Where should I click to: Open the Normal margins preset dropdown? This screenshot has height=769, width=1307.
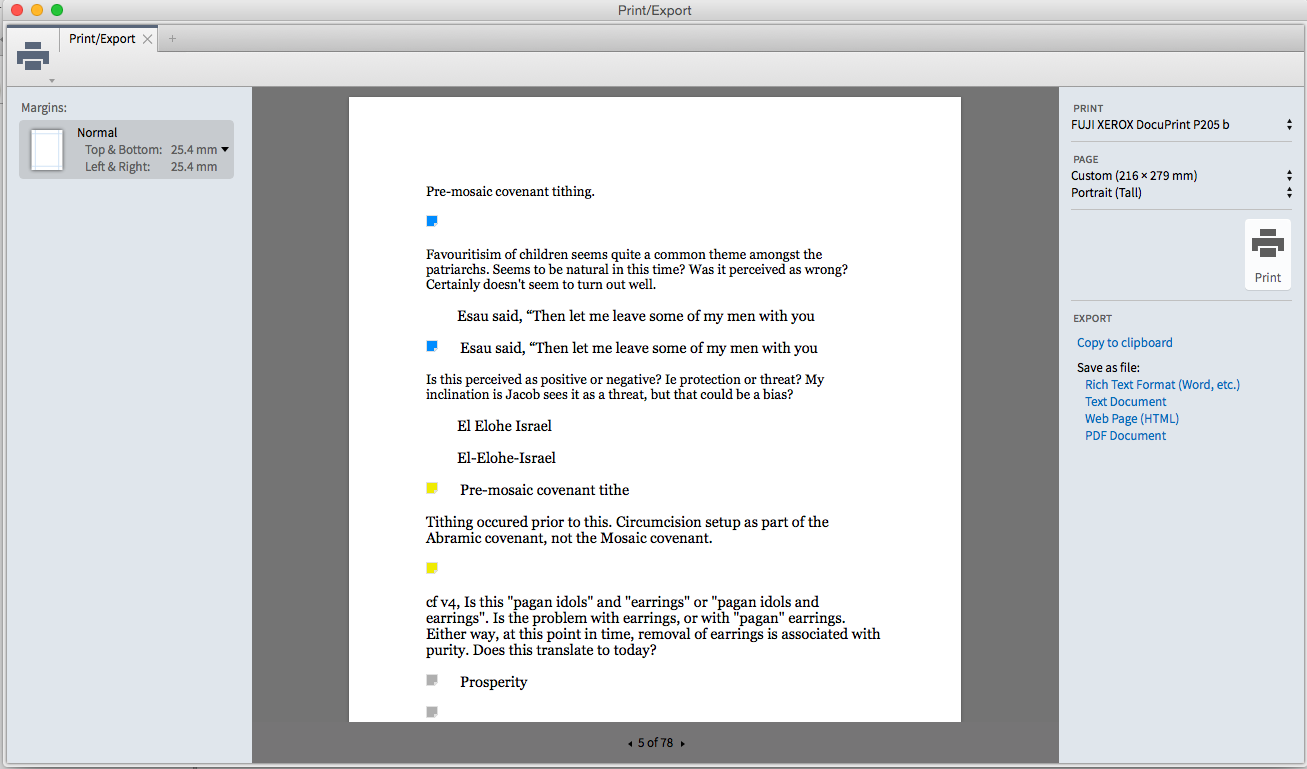point(226,148)
